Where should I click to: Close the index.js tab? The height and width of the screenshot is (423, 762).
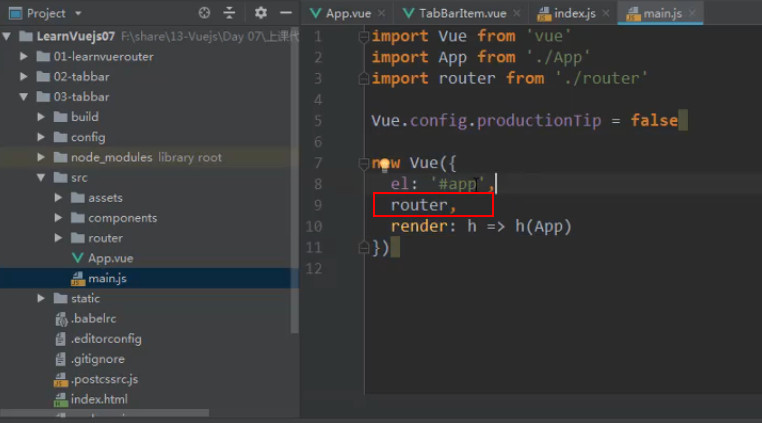(606, 14)
